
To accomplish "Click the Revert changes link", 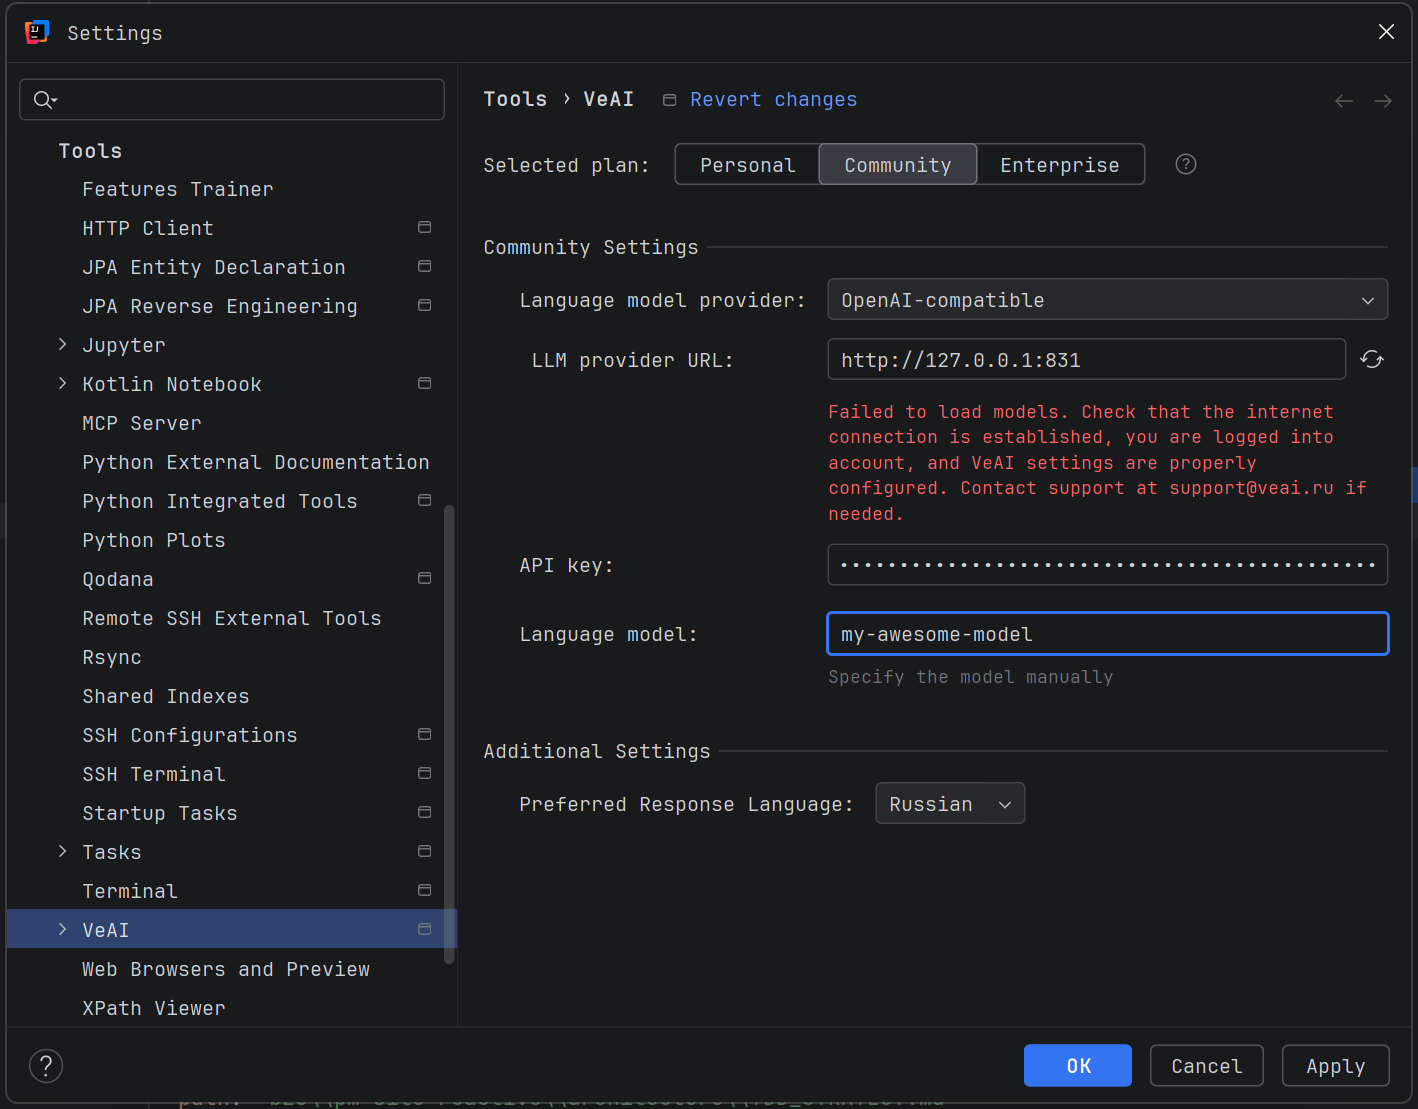I will coord(773,100).
